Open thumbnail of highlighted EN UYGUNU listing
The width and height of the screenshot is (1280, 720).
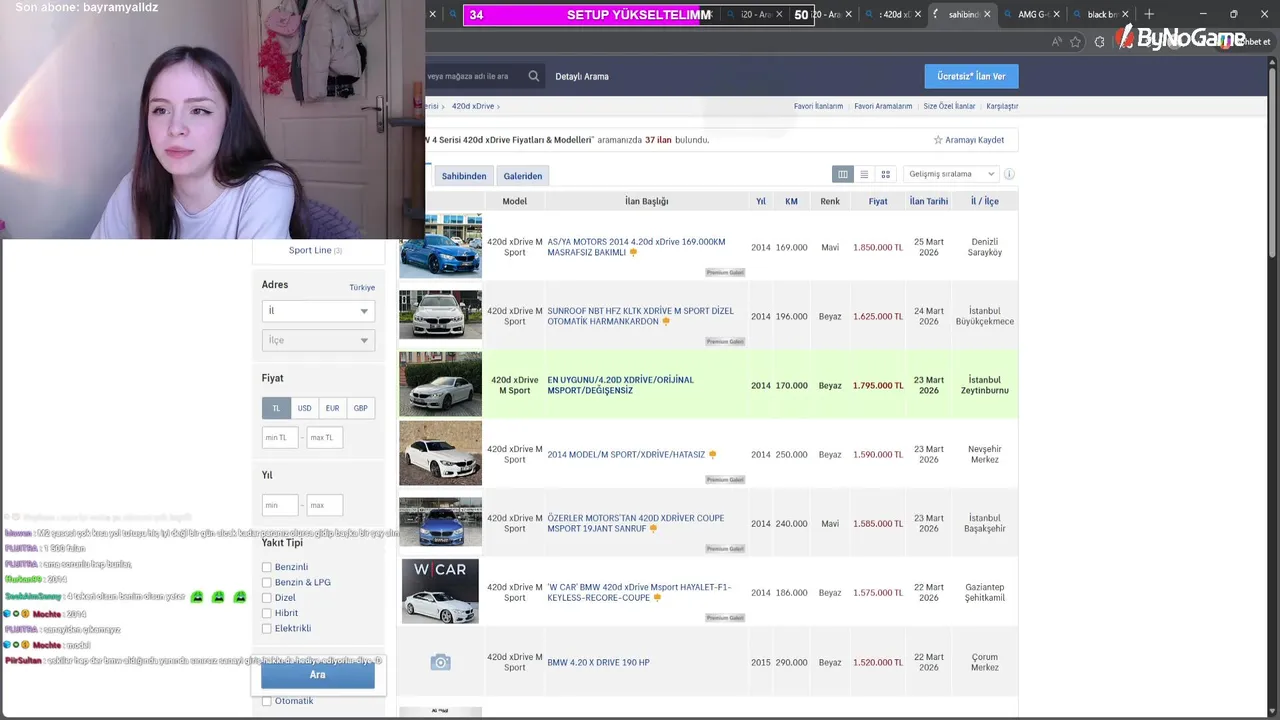coord(440,384)
